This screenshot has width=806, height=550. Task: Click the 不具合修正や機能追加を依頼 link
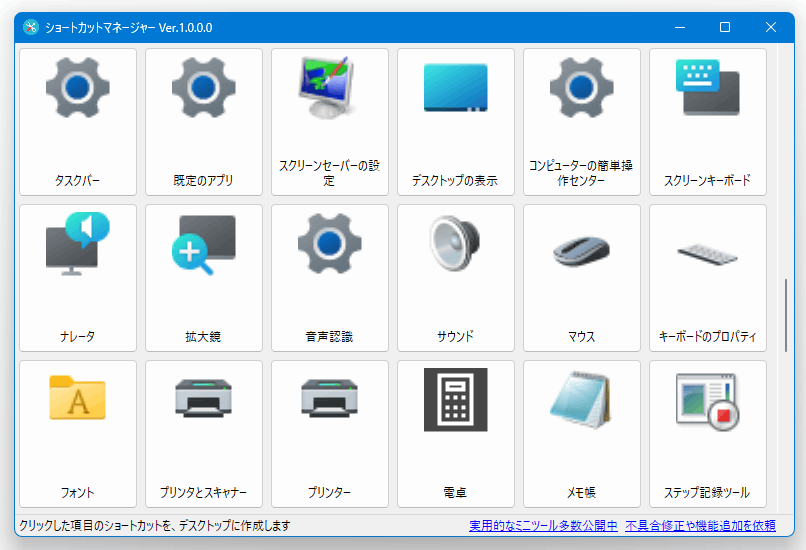click(x=700, y=525)
